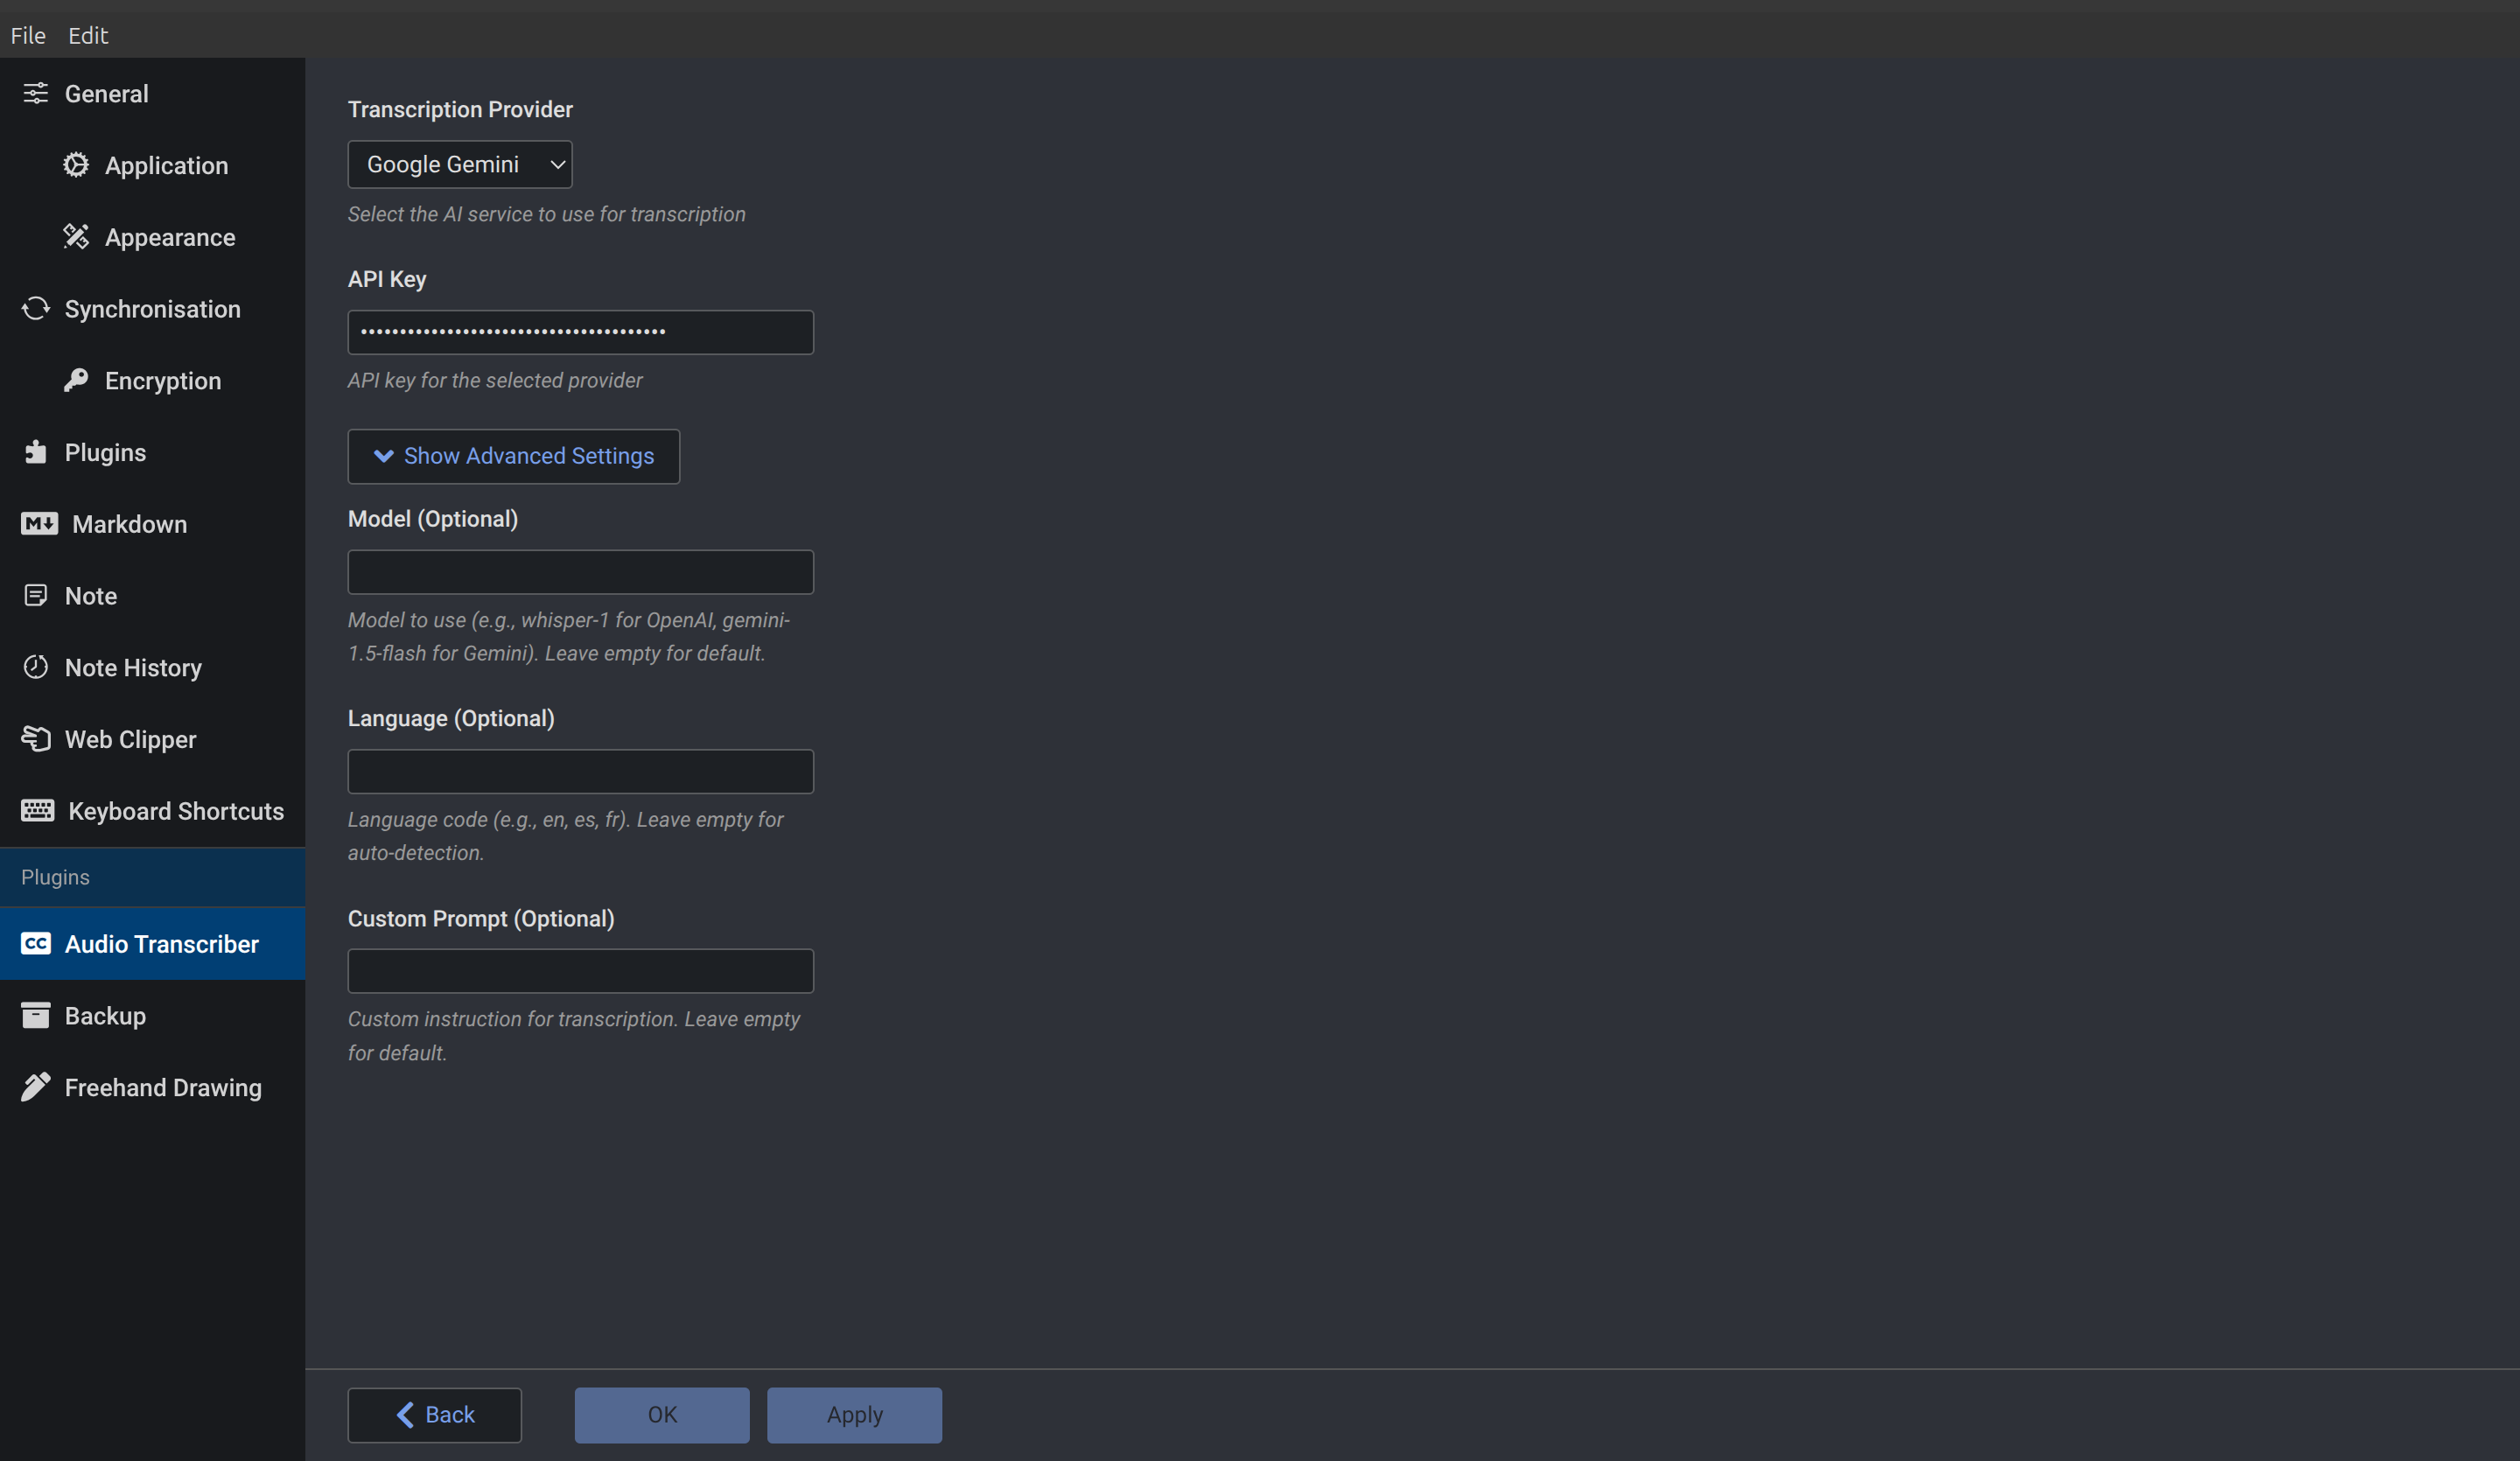This screenshot has height=1461, width=2520.
Task: Select the Audio Transcriber CC icon
Action: (36, 943)
